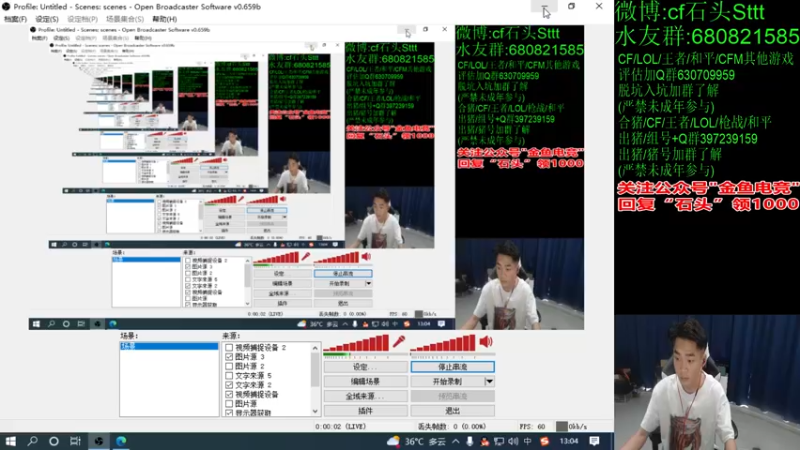Screen dimensions: 800x450
Task: Uncheck the 图片源 3 source
Action: pyautogui.click(x=229, y=357)
